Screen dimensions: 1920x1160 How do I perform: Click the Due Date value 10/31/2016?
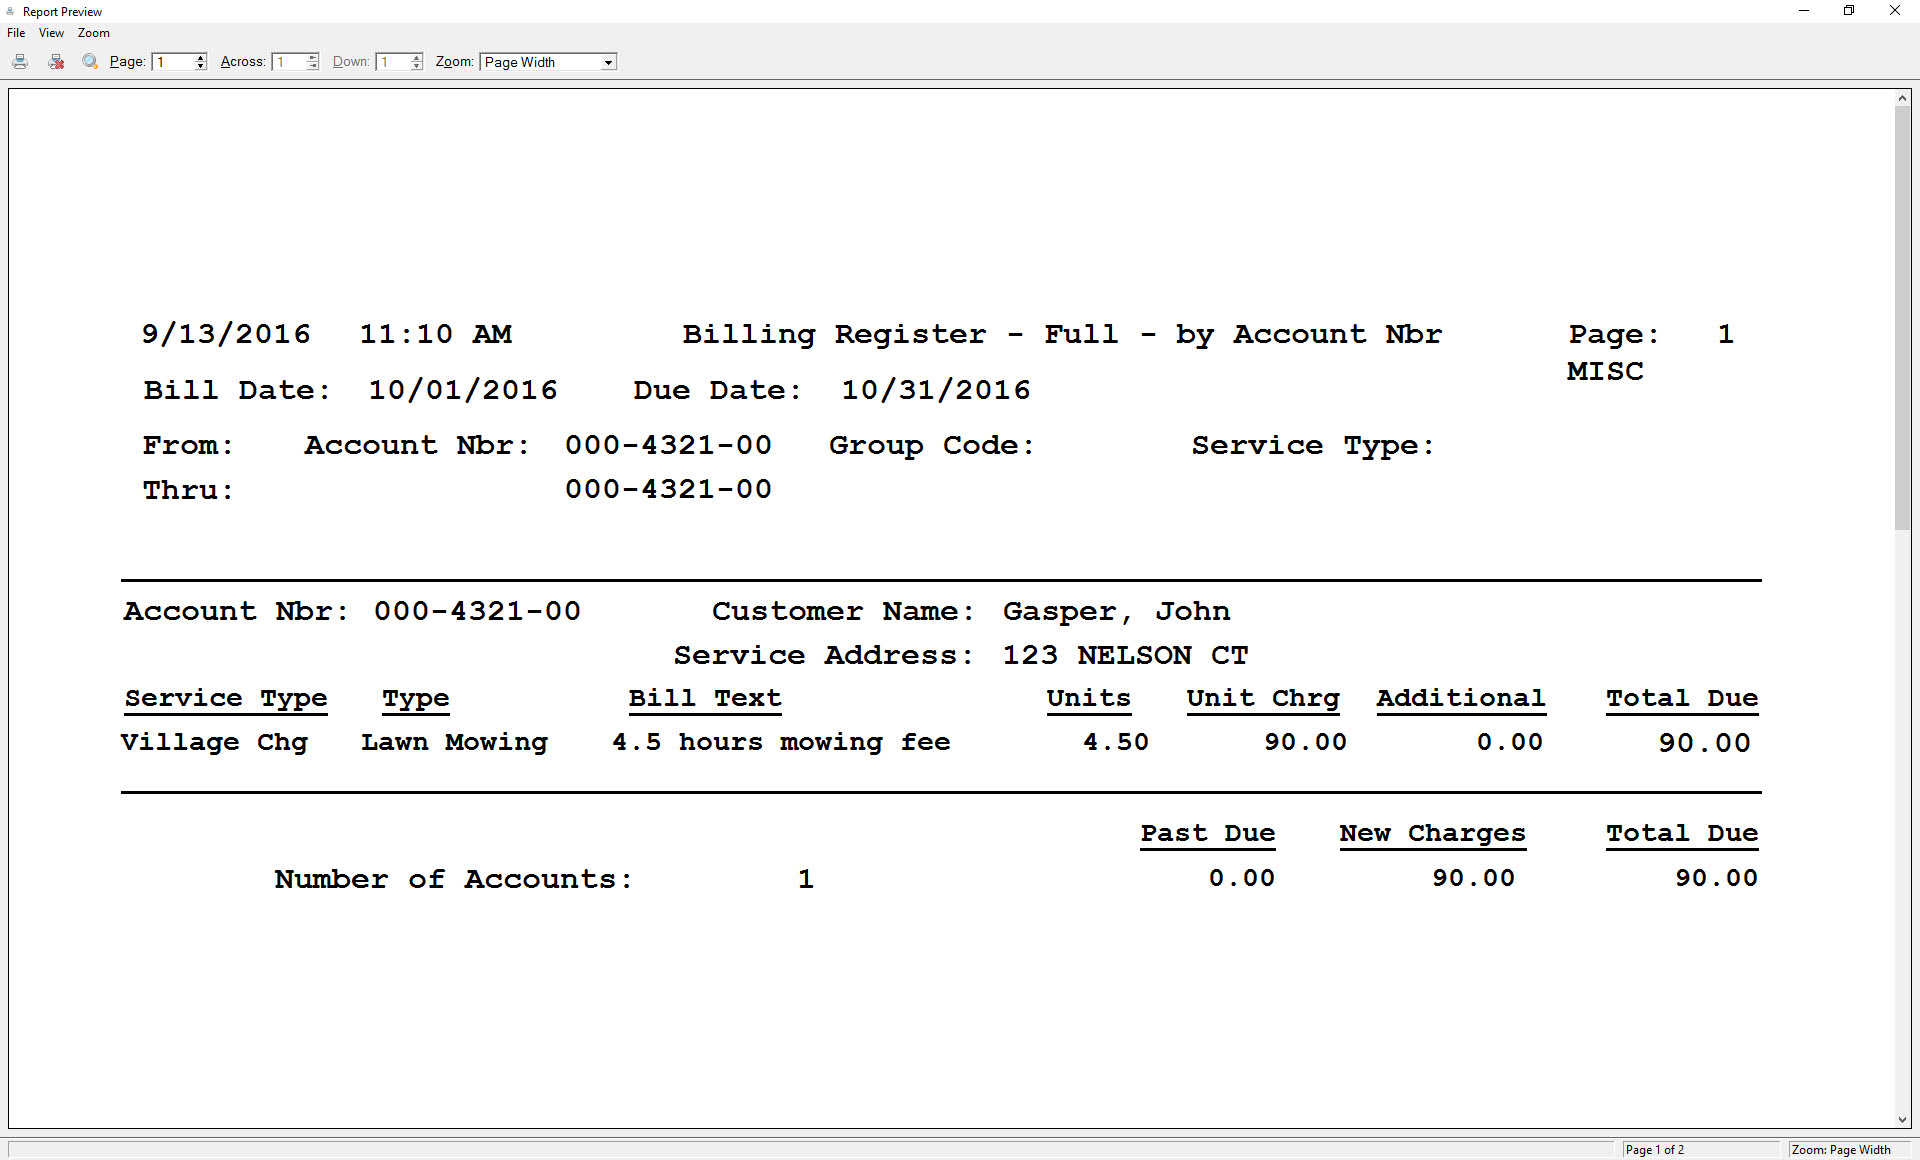pos(936,390)
